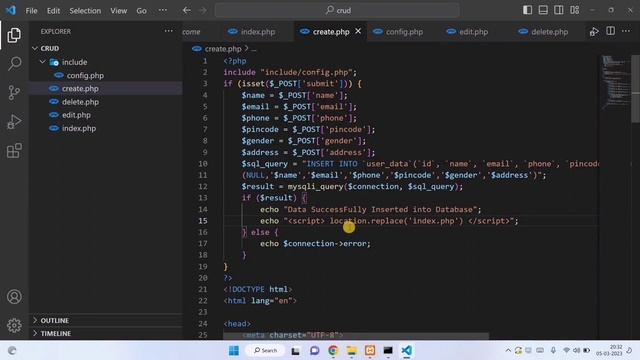Open the hidden menus ellipsis in menu bar
Viewport: 640px width, 360px height.
click(x=162, y=10)
